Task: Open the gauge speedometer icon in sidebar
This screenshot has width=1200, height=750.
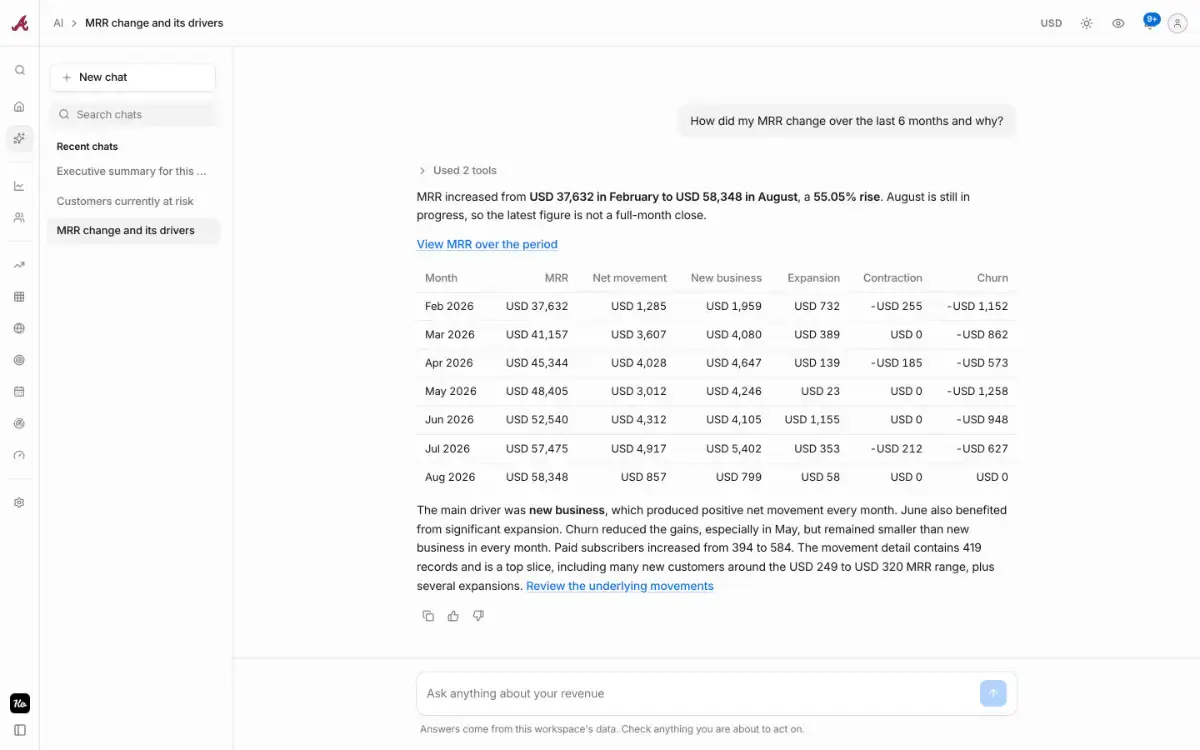Action: (19, 455)
